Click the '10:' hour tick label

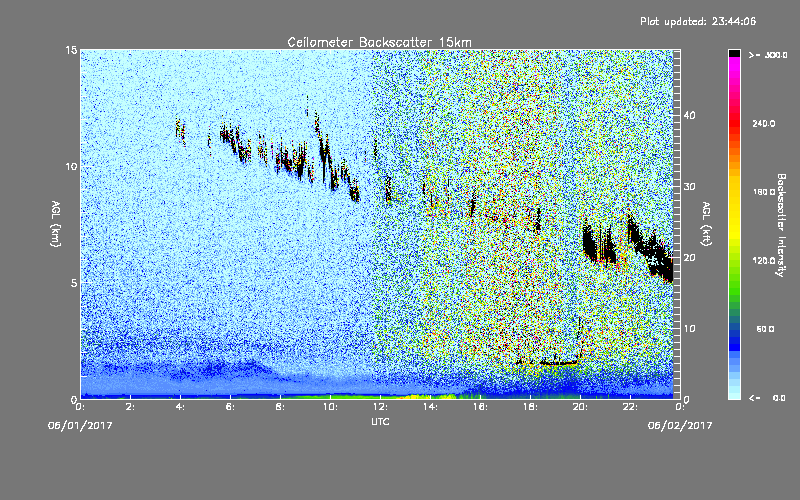pyautogui.click(x=330, y=407)
